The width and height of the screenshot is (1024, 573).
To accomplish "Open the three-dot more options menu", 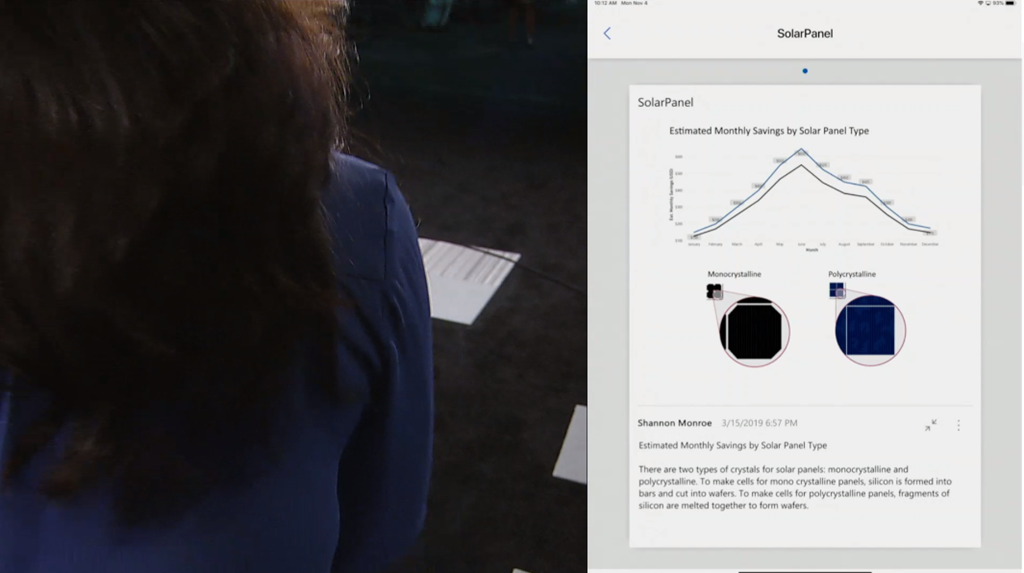I will point(959,425).
